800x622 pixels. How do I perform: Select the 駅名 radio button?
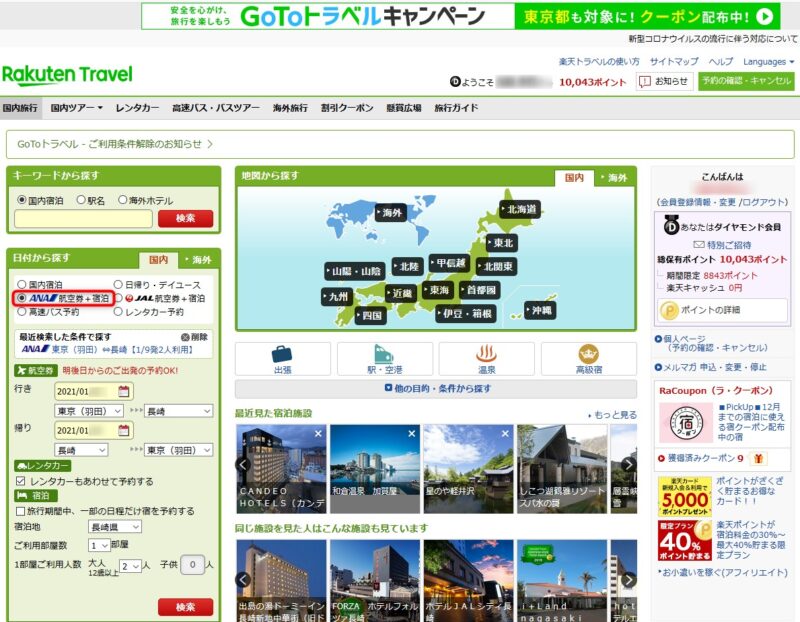[81, 200]
